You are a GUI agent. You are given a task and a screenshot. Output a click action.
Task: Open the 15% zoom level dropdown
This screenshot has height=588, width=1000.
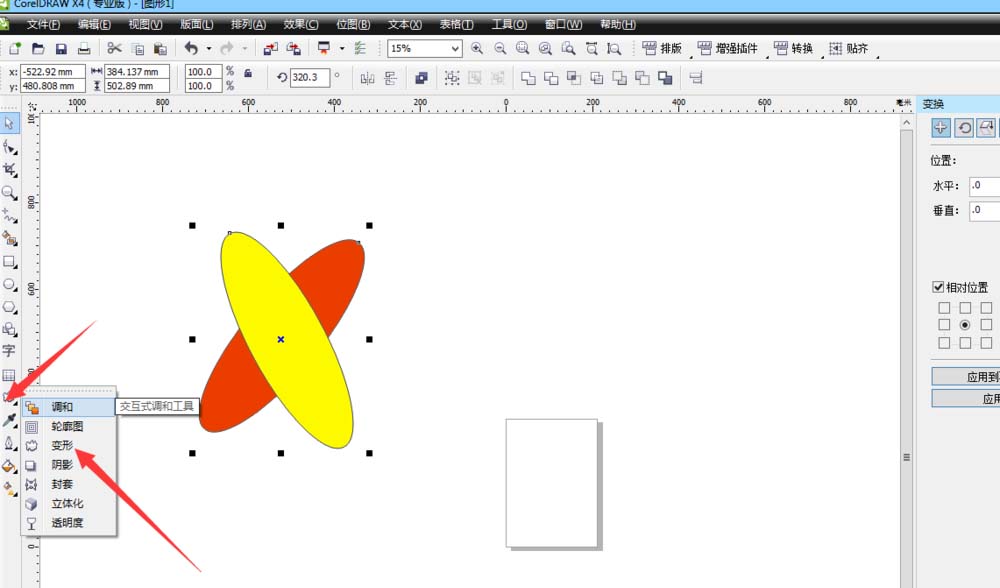click(x=455, y=48)
